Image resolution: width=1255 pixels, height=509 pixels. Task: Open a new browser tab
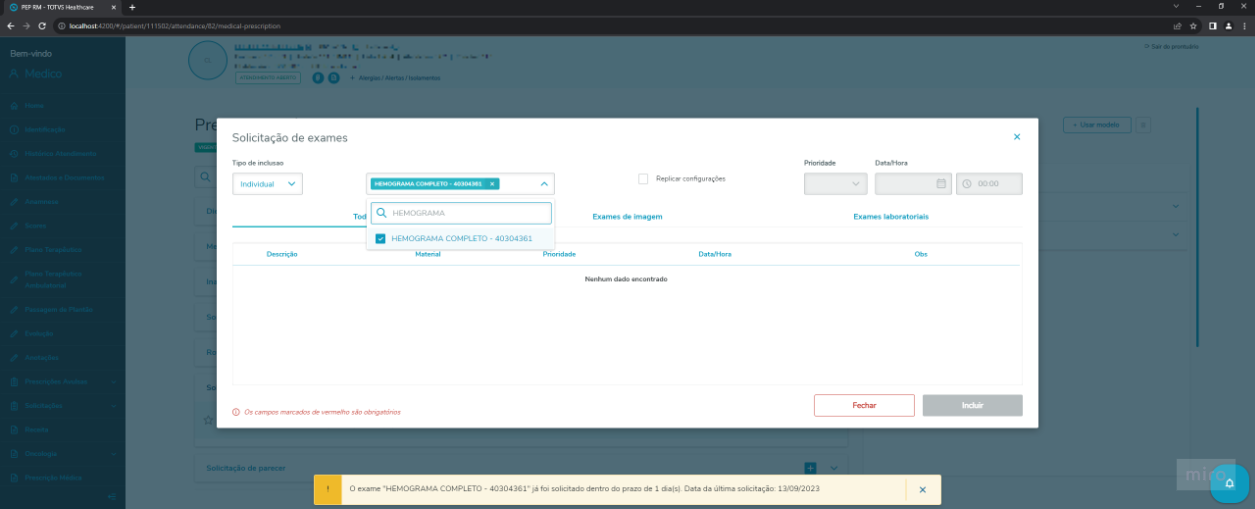coord(132,7)
